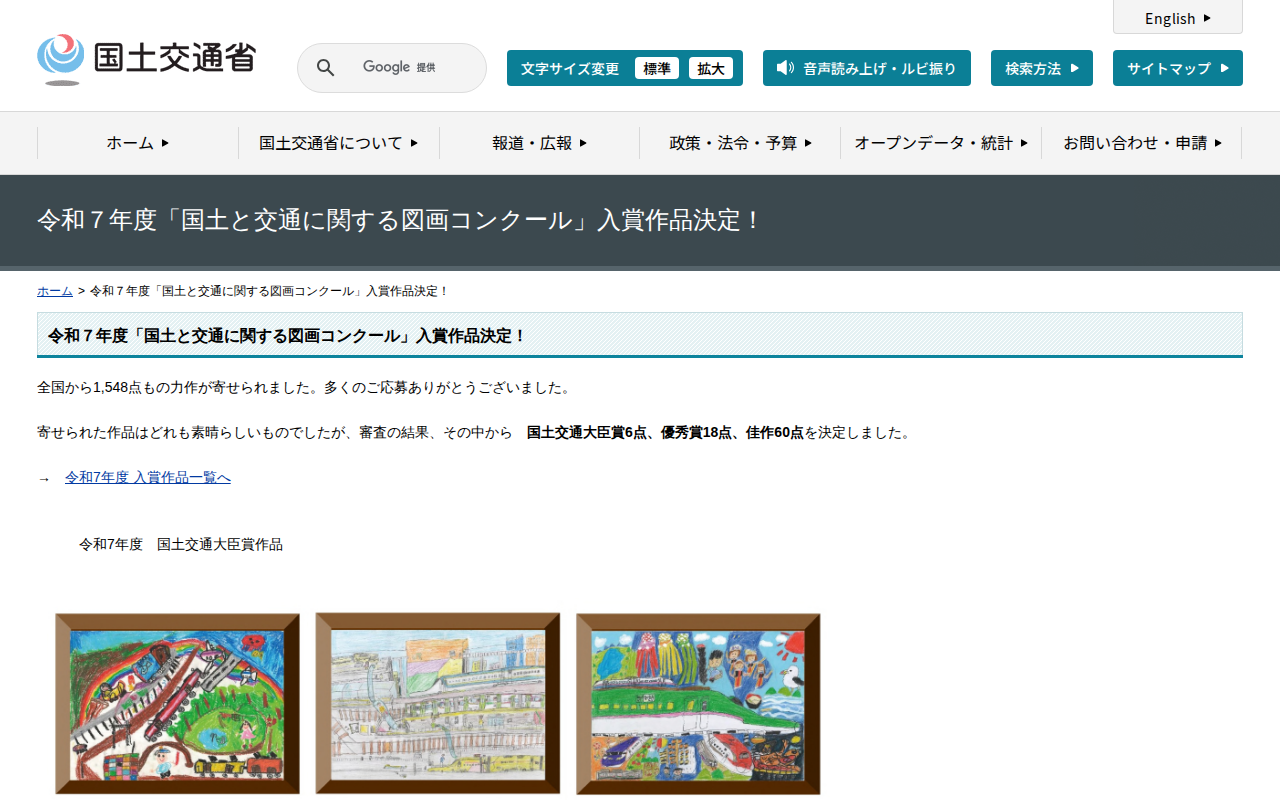Select 拡大 text size

tap(711, 68)
